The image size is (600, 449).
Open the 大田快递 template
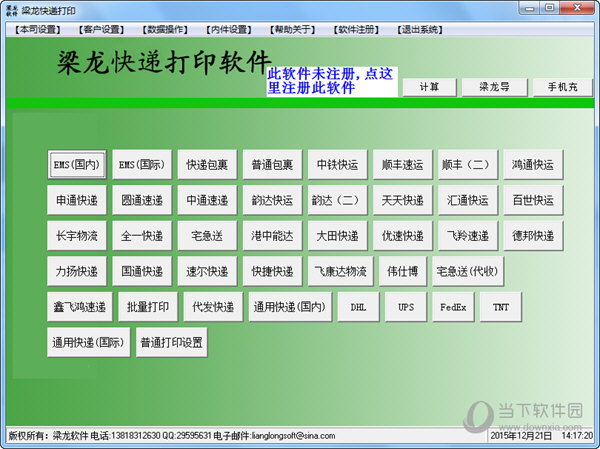[x=338, y=236]
